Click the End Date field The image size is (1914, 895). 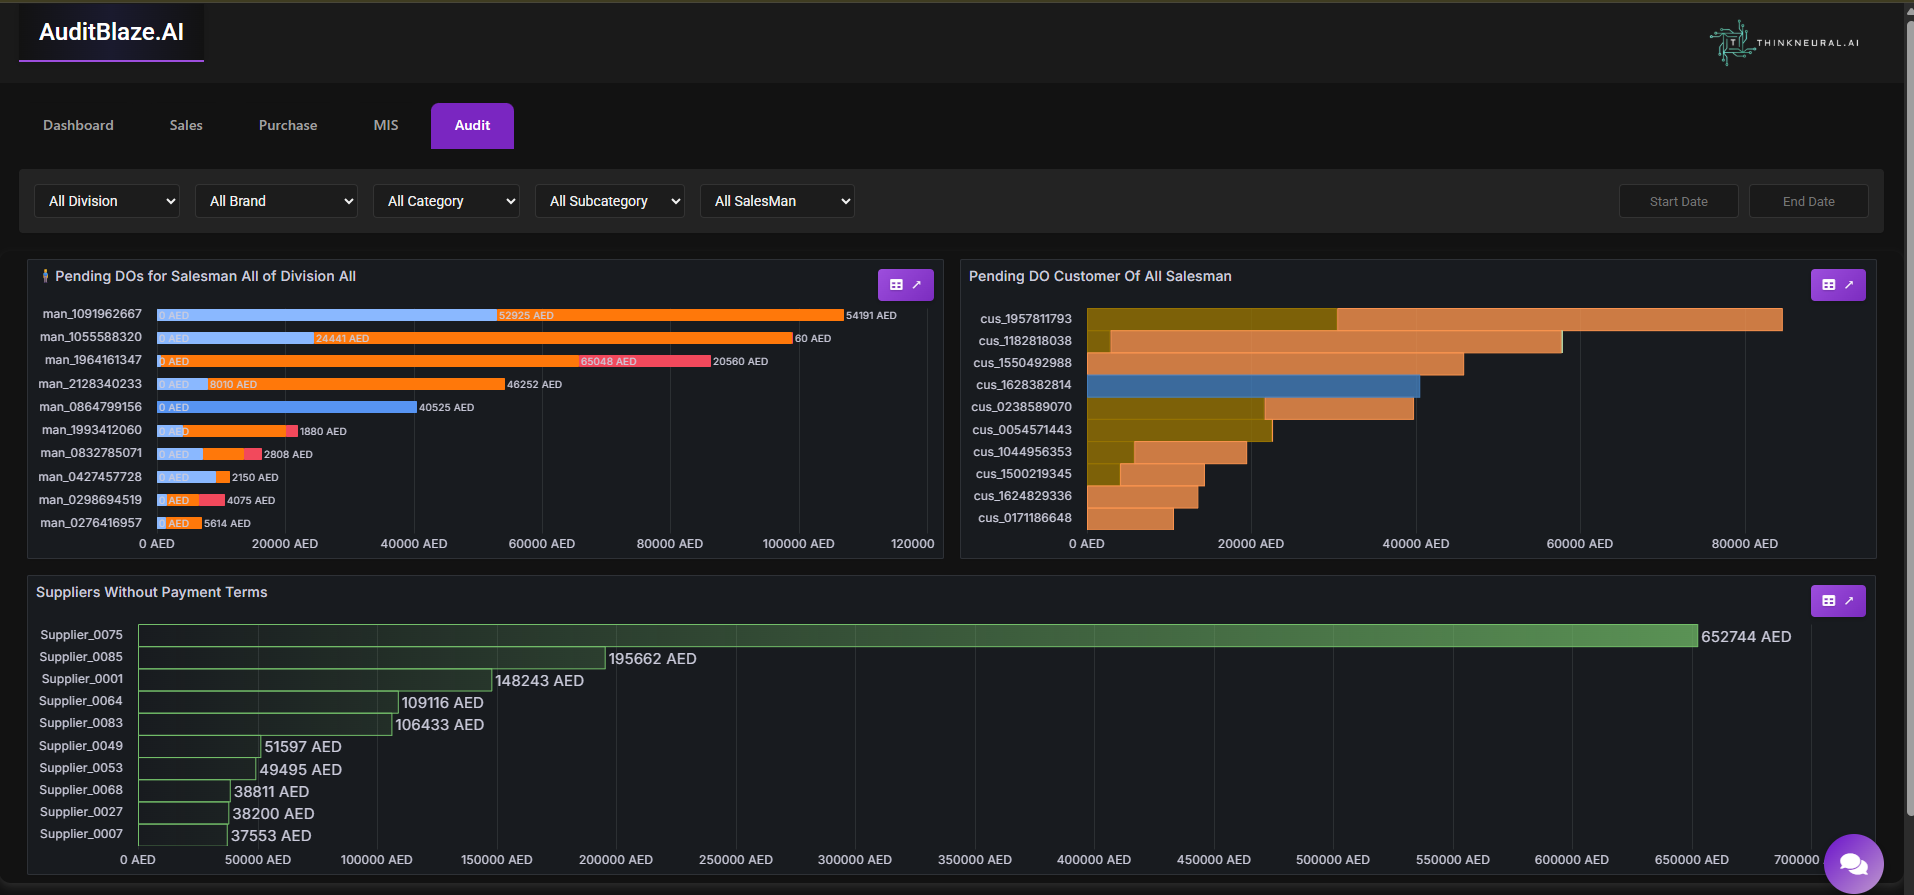(x=1808, y=201)
